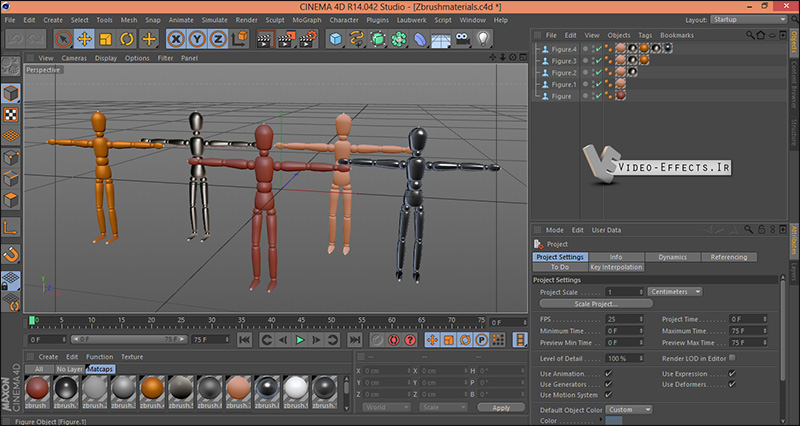
Task: Select the Matcaps material layer tab
Action: 100,369
